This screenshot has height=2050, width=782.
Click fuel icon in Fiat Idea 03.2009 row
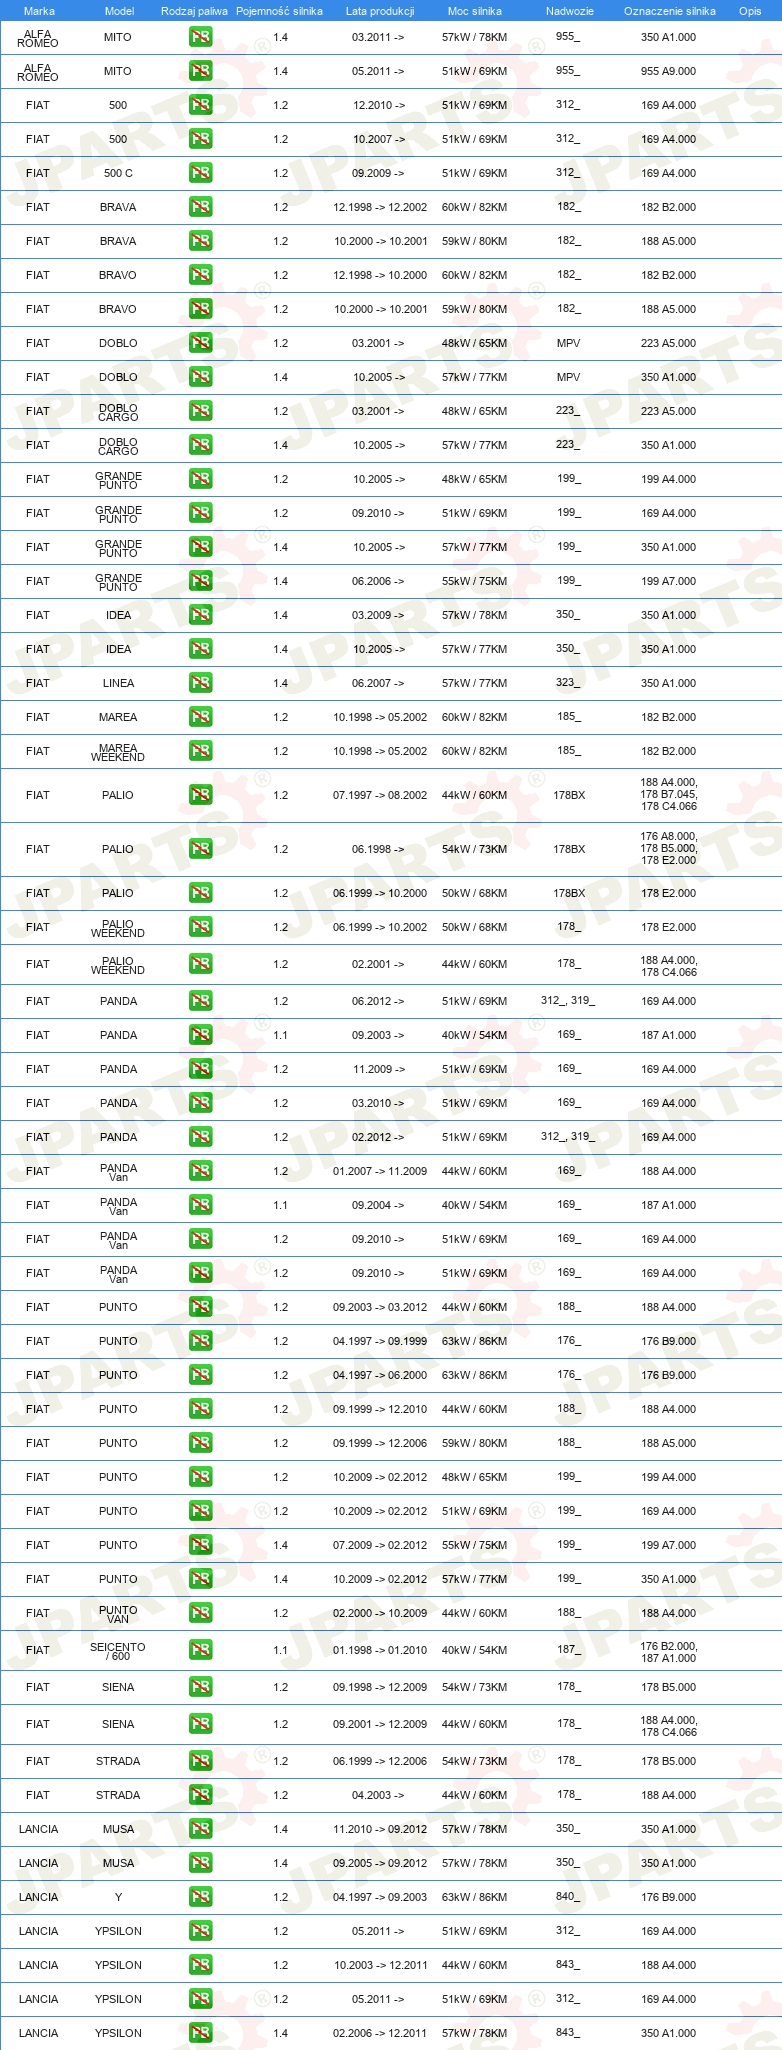(x=200, y=615)
